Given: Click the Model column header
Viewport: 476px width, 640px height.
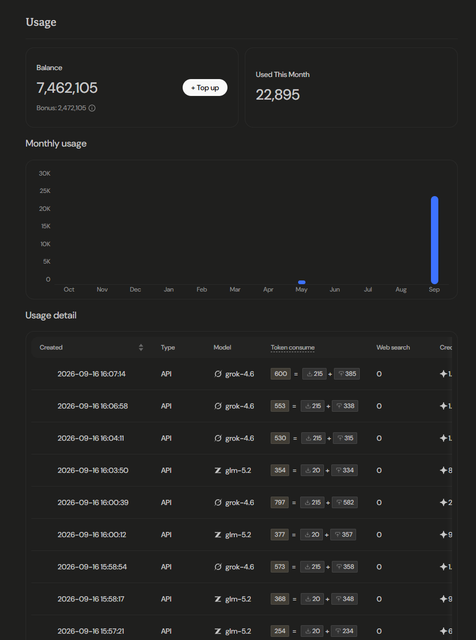Looking at the screenshot, I should pyautogui.click(x=222, y=347).
